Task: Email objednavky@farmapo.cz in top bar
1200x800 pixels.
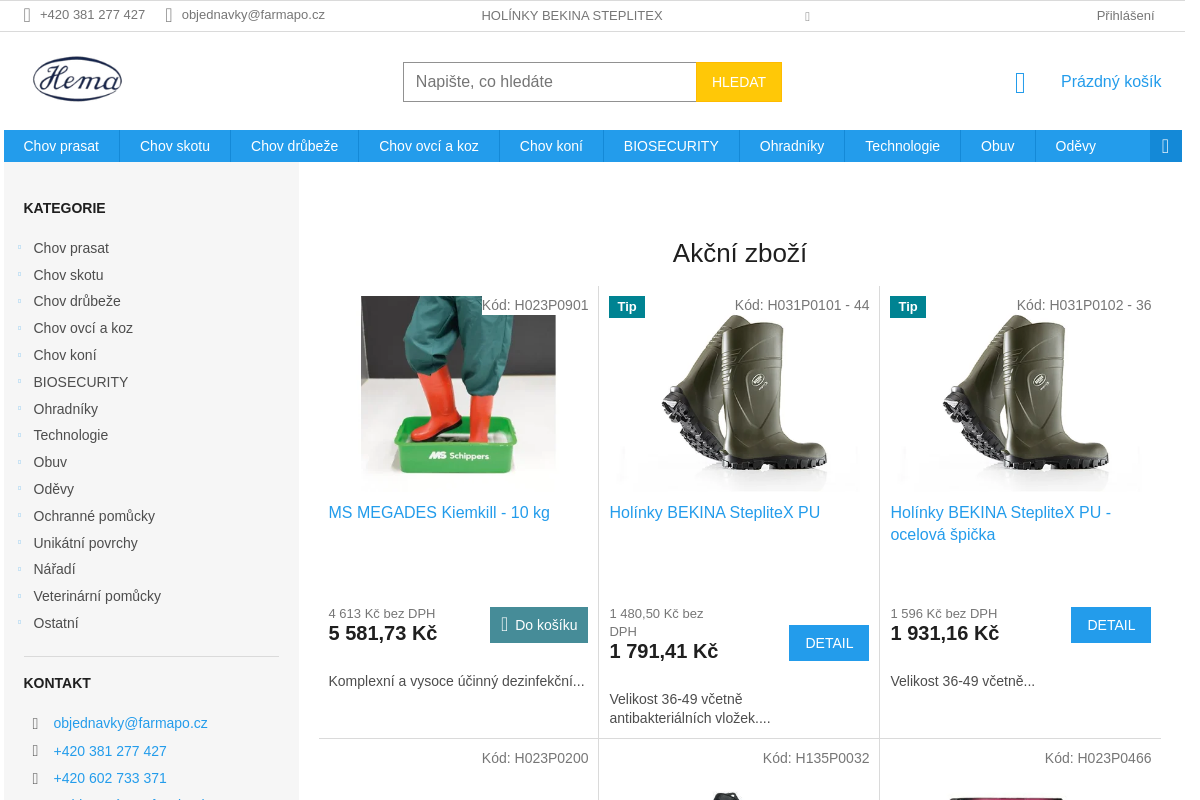Action: pyautogui.click(x=253, y=15)
